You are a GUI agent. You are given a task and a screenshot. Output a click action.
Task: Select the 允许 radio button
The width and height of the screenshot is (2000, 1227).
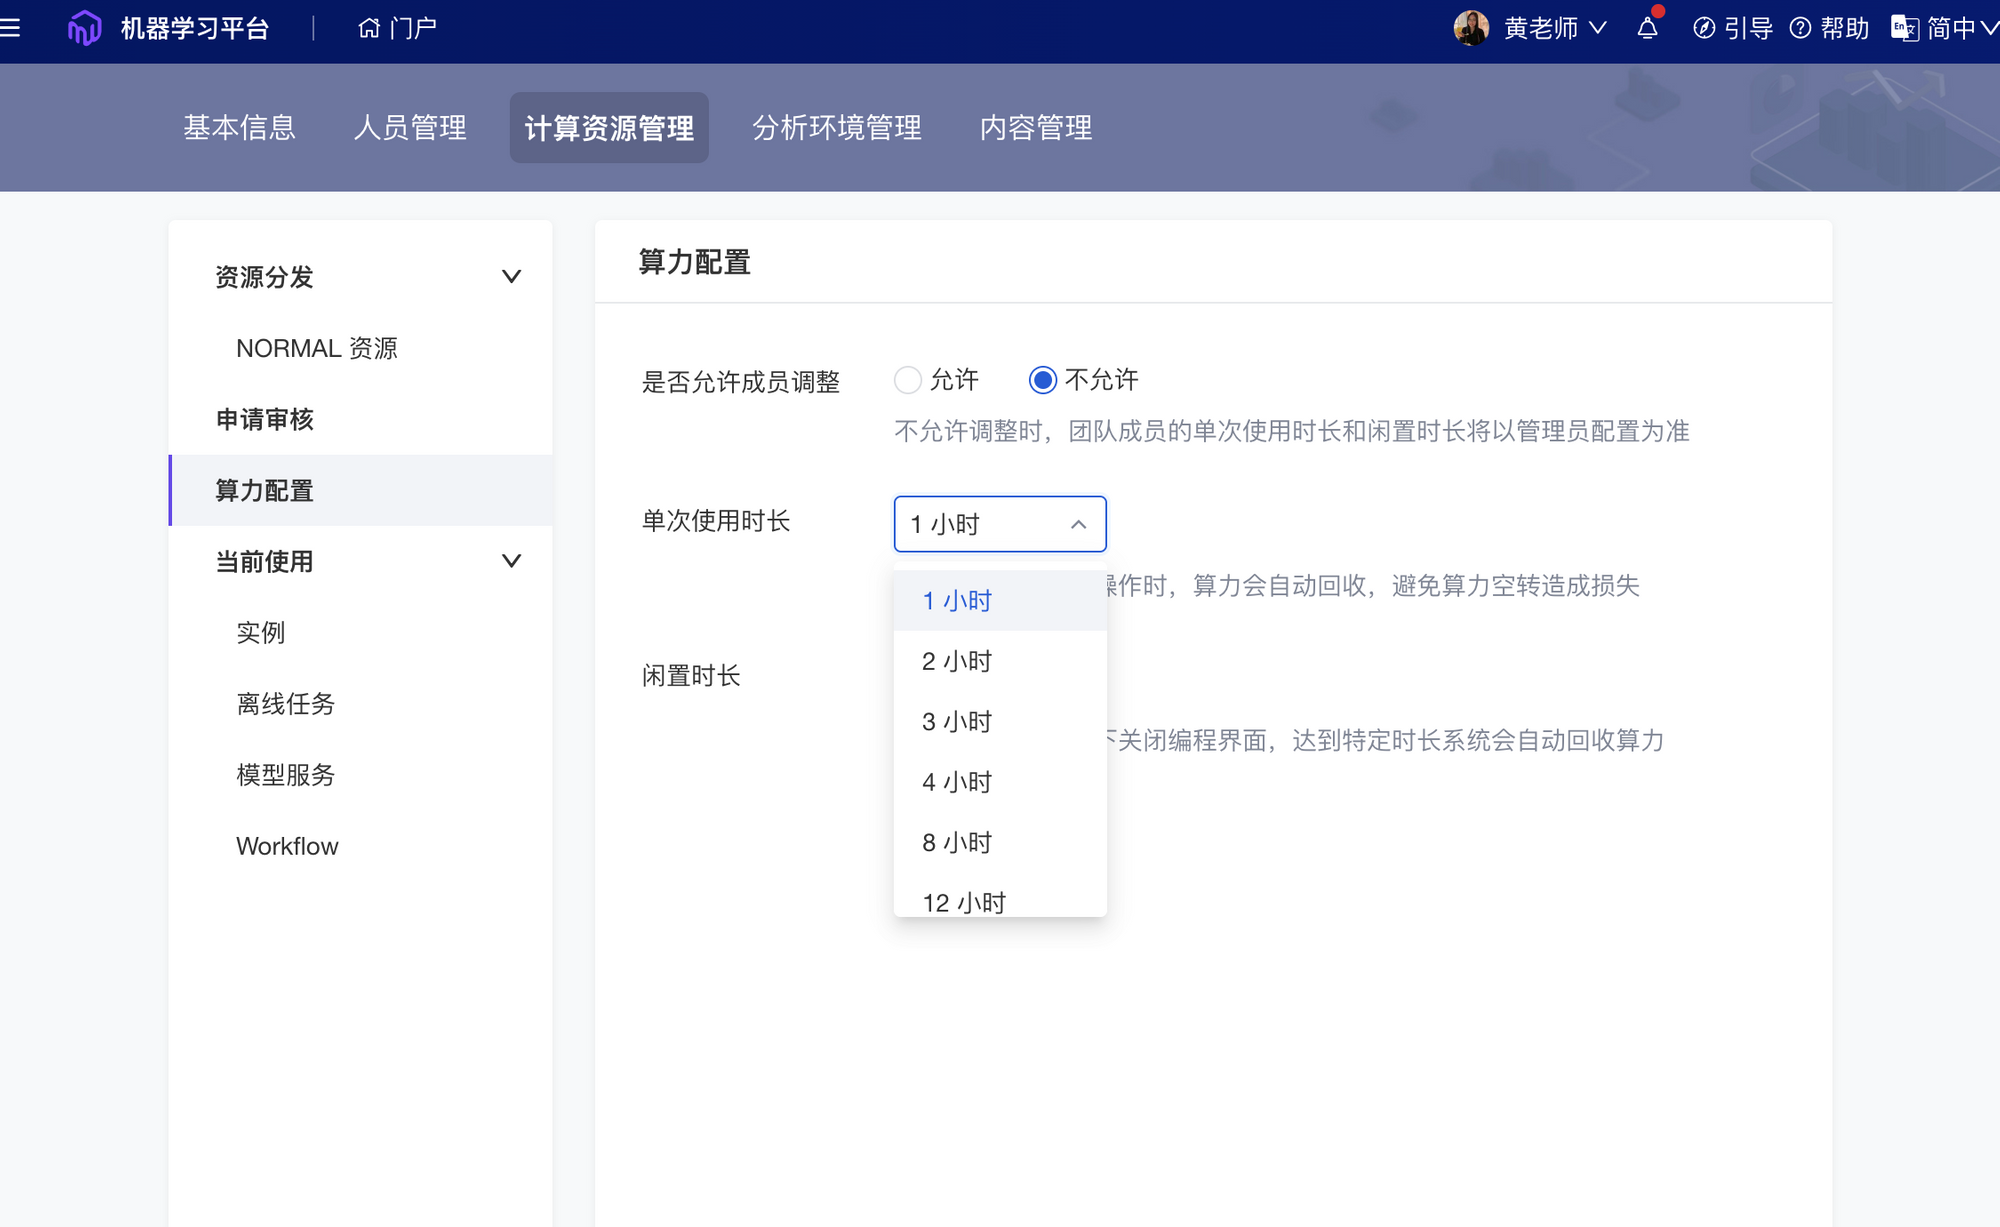(908, 380)
